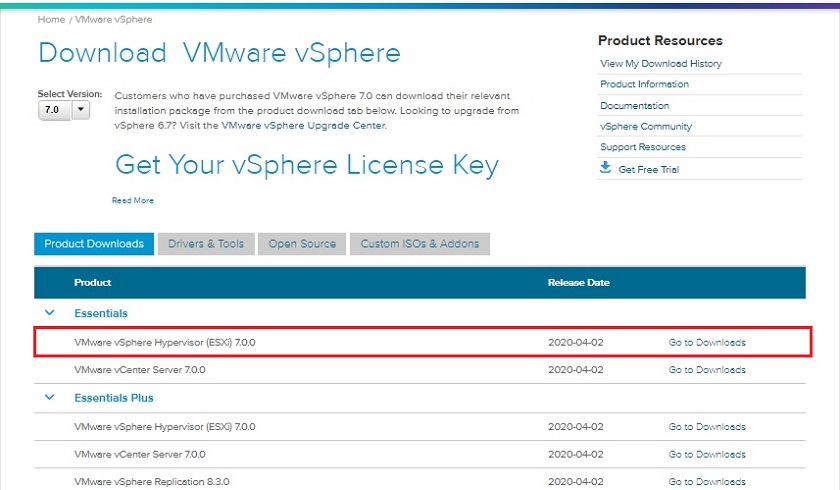This screenshot has height=490, width=840.
Task: Open the Select Version dropdown arrow
Action: point(81,110)
